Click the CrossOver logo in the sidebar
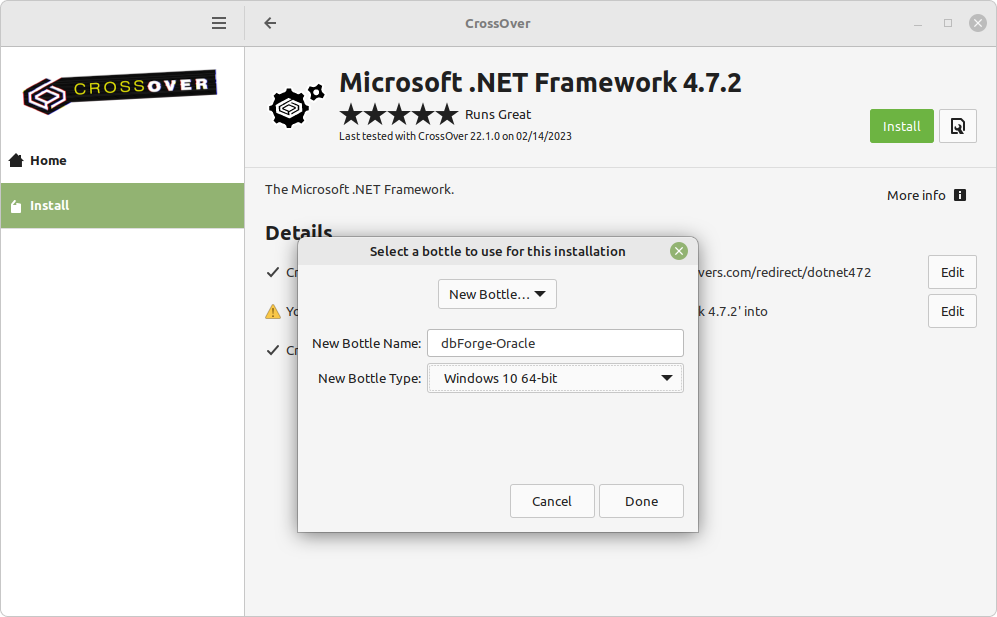 120,92
